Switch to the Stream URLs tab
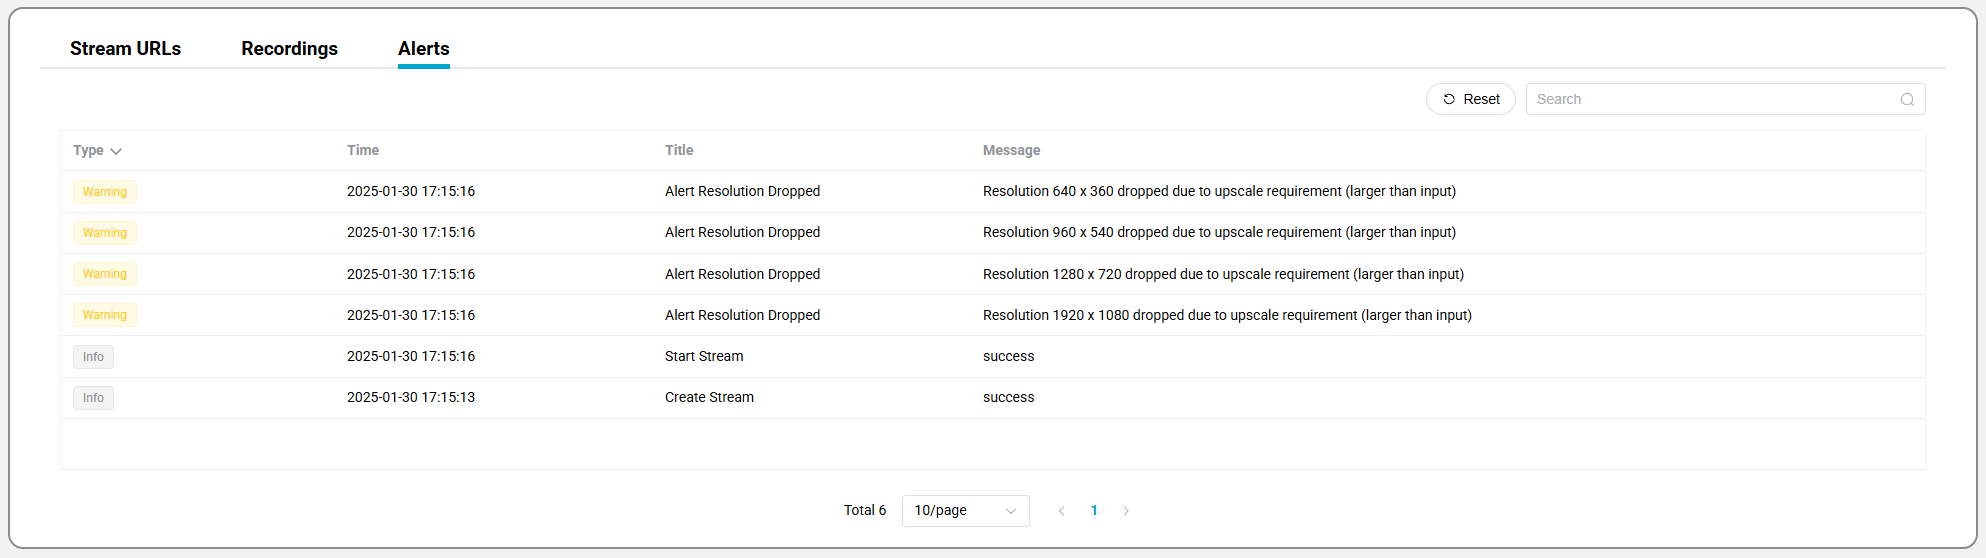Image resolution: width=1986 pixels, height=558 pixels. point(125,48)
